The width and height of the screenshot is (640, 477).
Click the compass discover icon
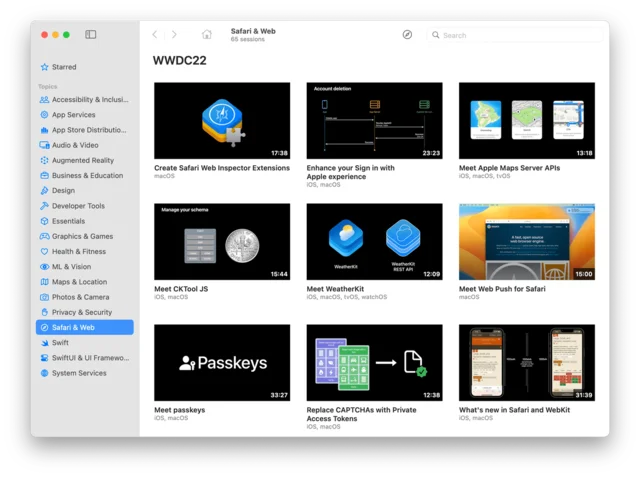[x=407, y=35]
